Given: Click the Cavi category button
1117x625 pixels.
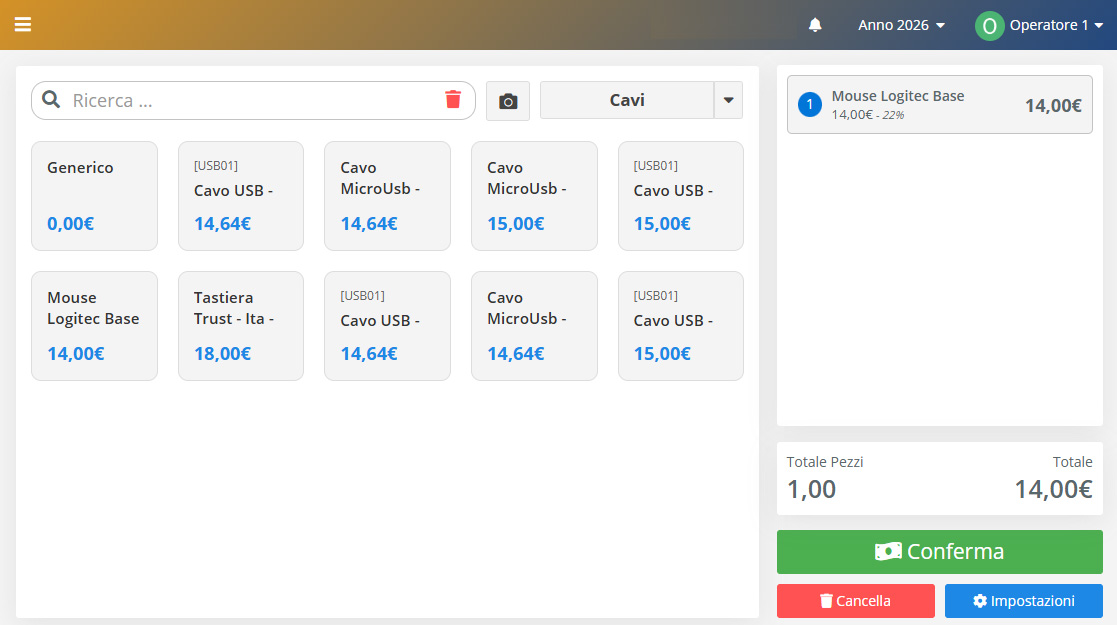Looking at the screenshot, I should pyautogui.click(x=627, y=100).
